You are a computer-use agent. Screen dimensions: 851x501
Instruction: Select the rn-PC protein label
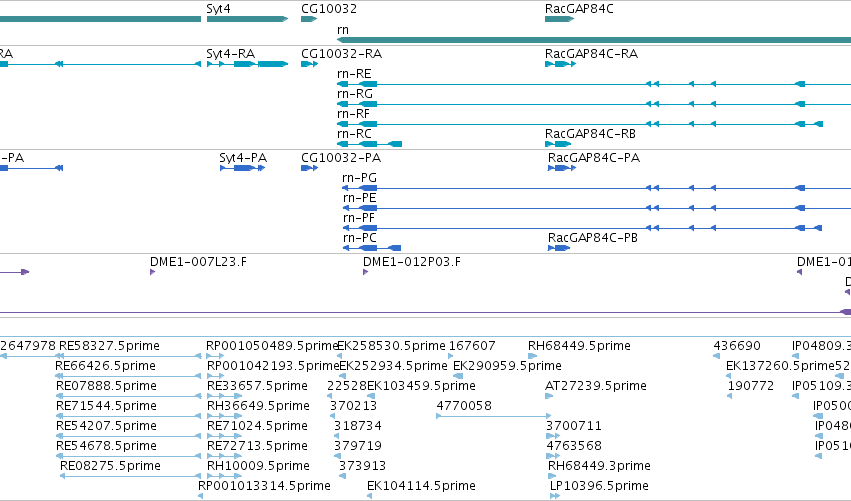coord(359,238)
